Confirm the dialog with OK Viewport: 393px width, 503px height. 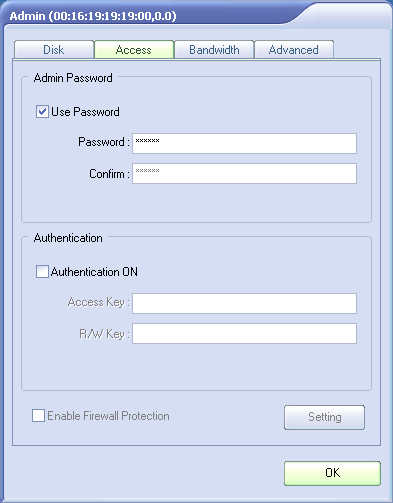coord(332,473)
